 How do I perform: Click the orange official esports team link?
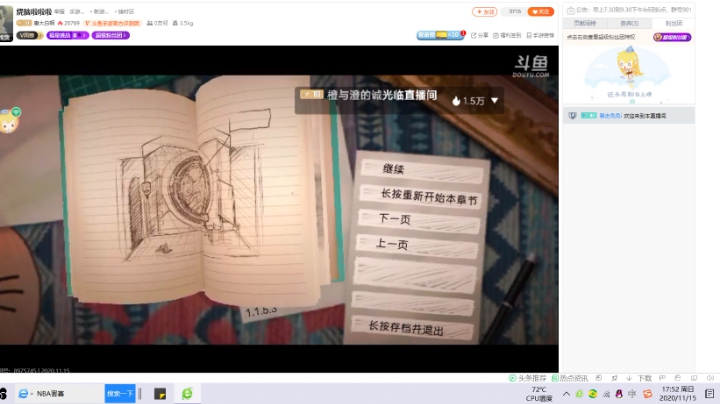point(112,23)
